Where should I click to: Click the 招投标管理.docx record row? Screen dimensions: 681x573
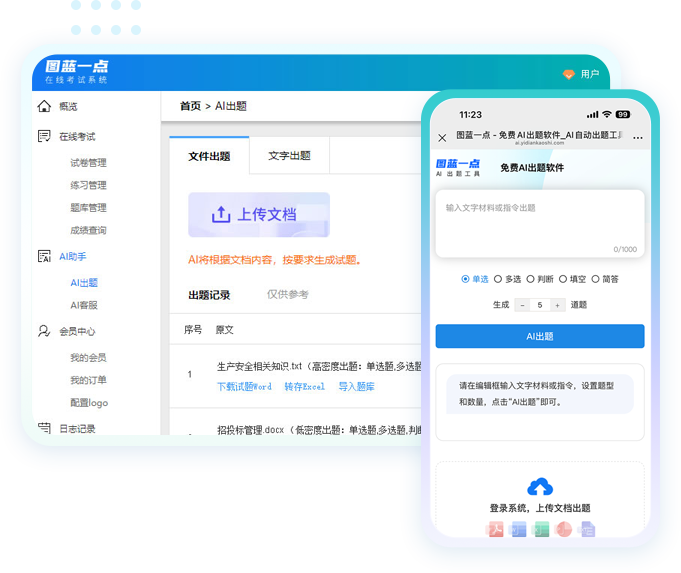click(x=295, y=422)
